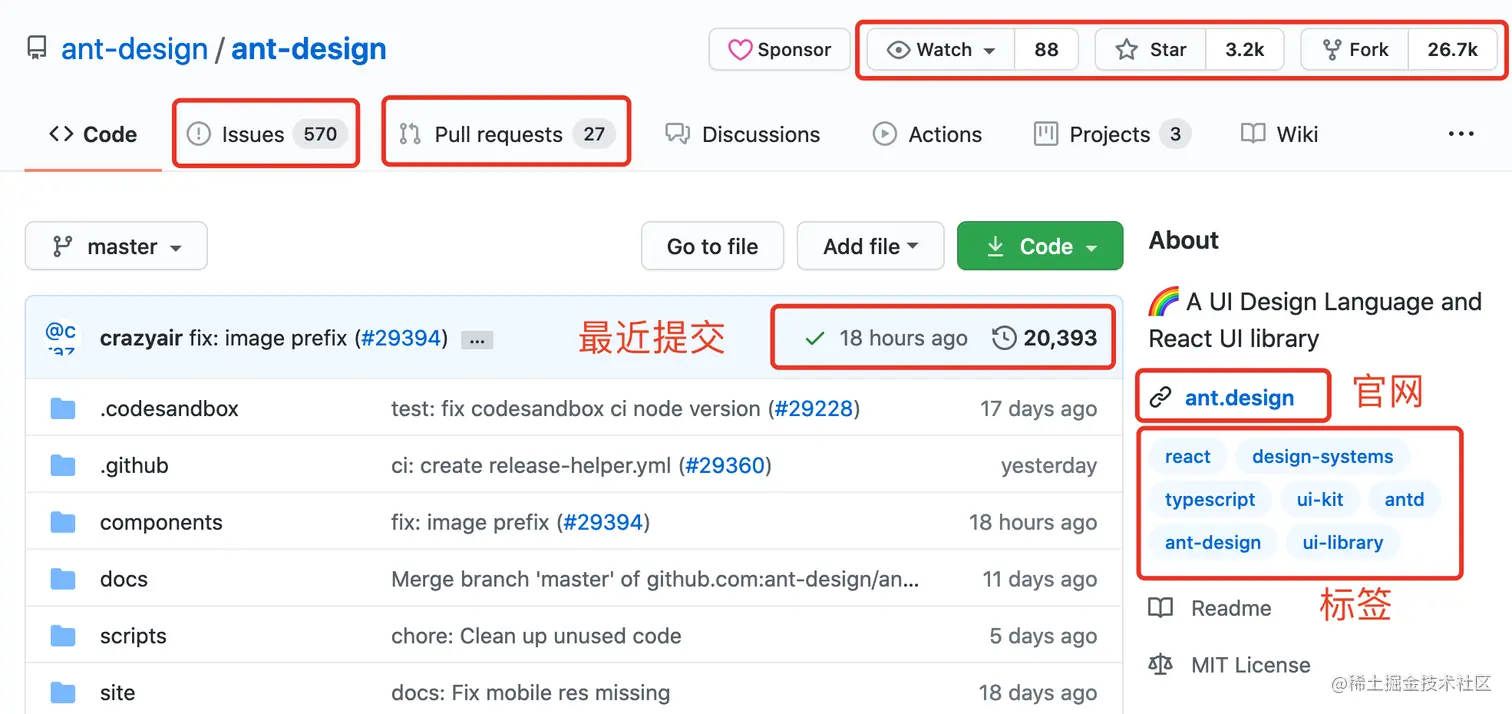The height and width of the screenshot is (714, 1512).
Task: Click the 27 pull requests counter badge
Action: point(594,134)
